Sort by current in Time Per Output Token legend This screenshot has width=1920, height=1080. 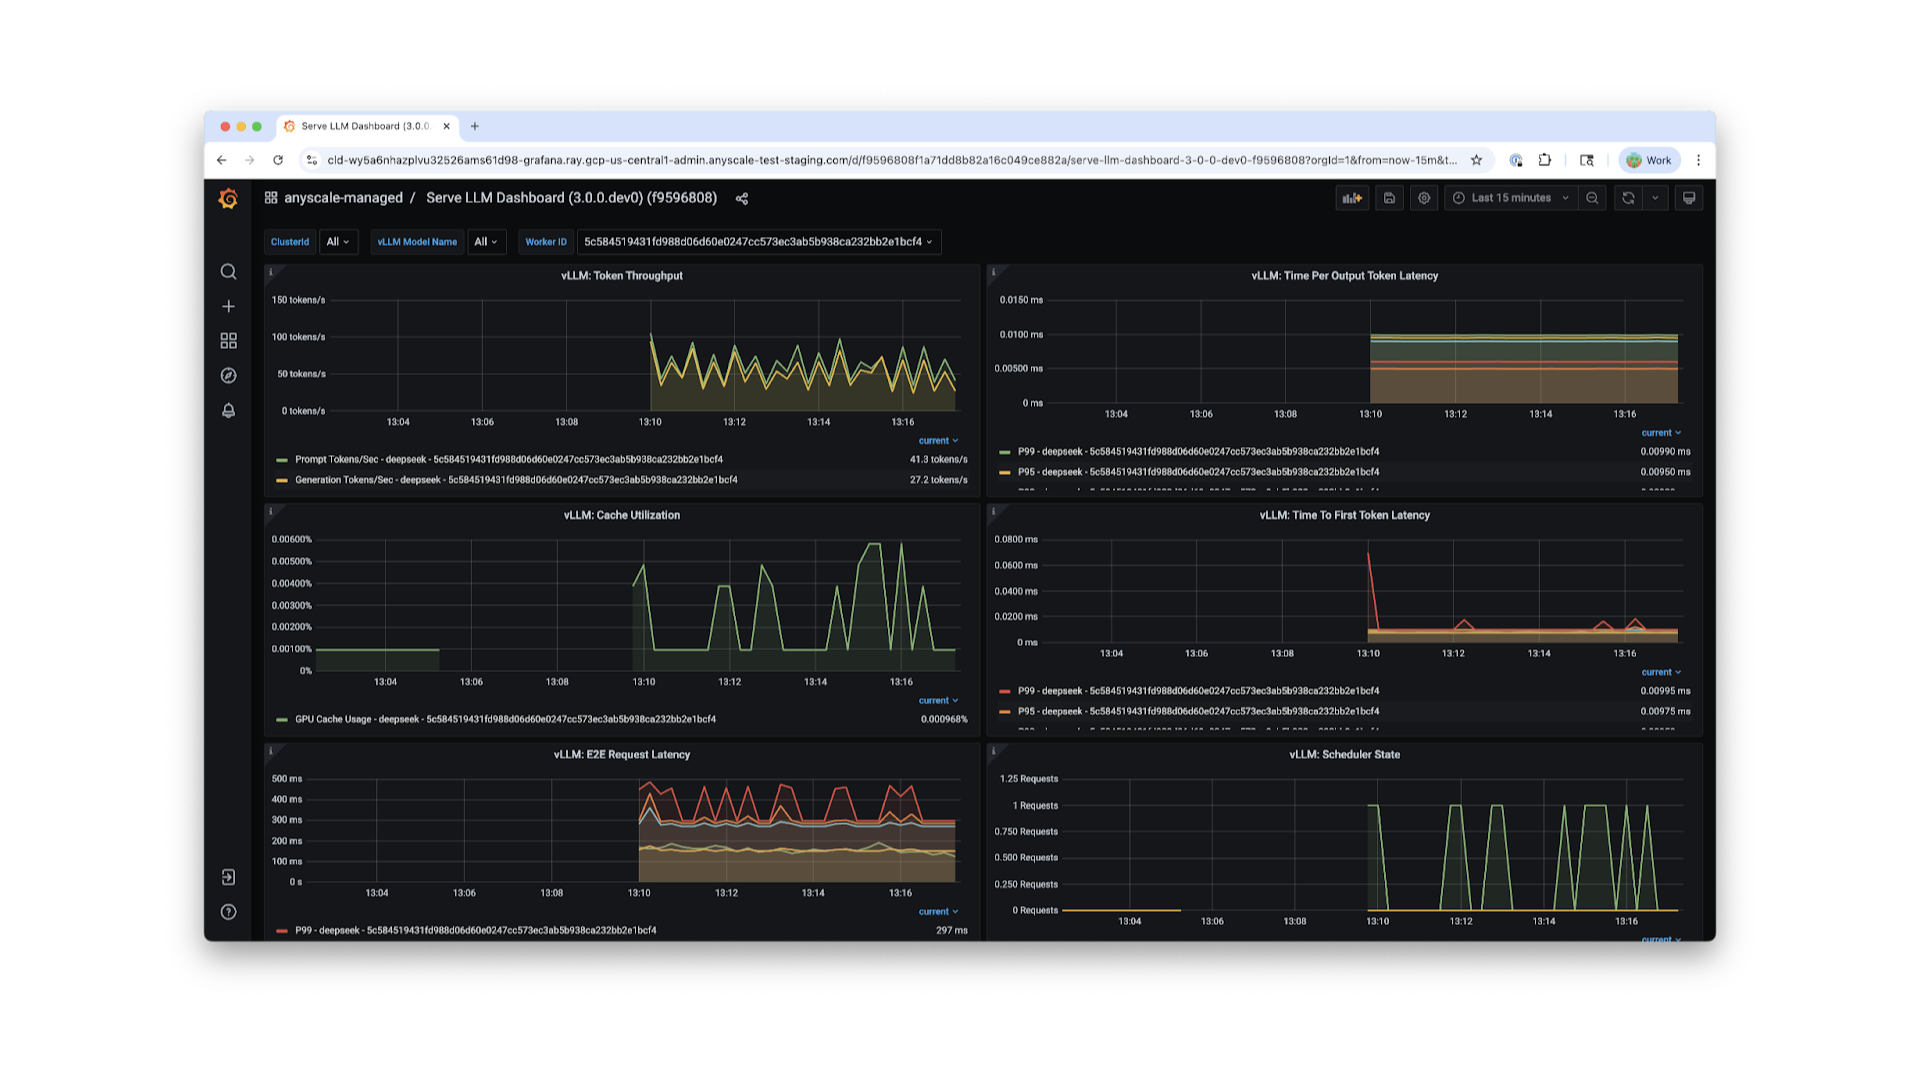[x=1661, y=433]
